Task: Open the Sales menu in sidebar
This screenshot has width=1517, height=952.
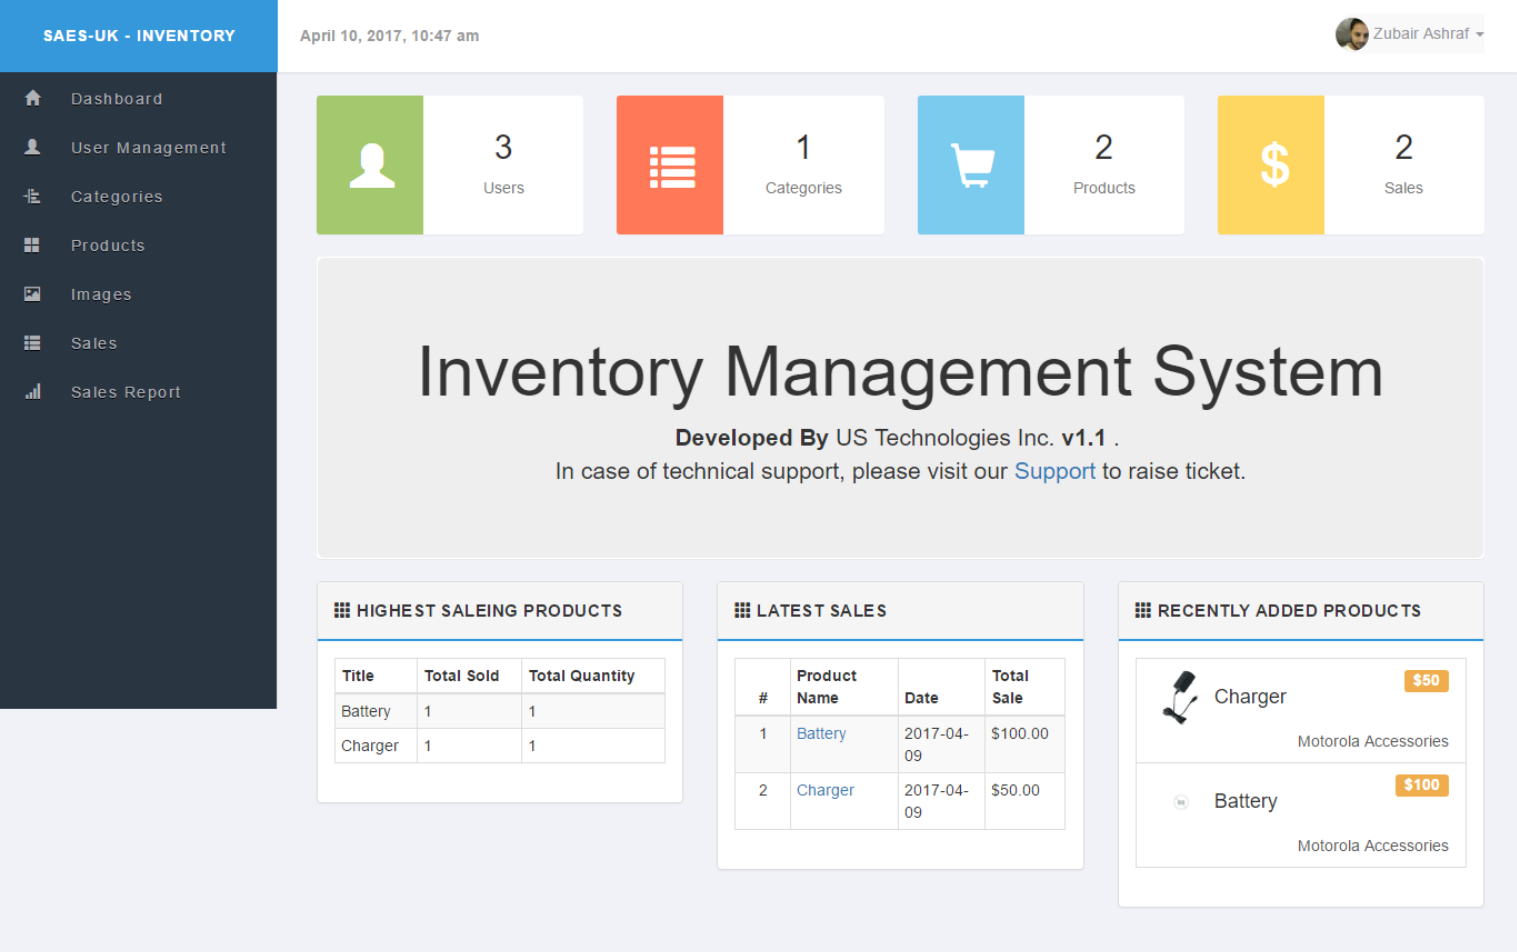Action: click(x=94, y=343)
